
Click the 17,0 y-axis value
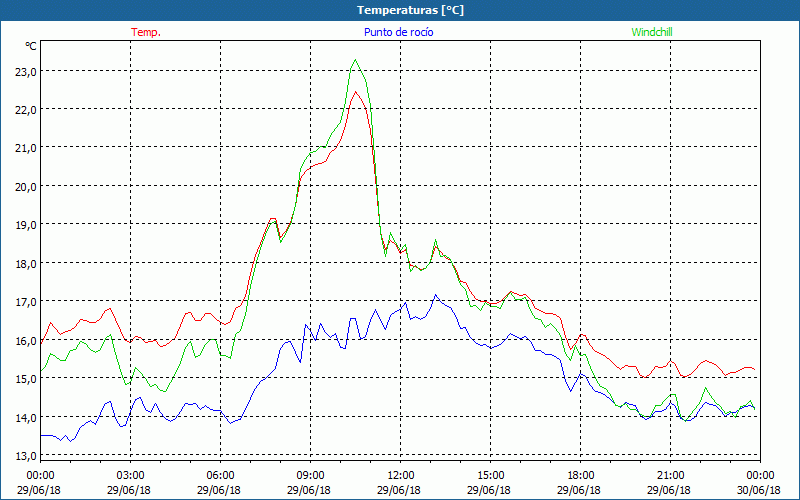click(26, 303)
